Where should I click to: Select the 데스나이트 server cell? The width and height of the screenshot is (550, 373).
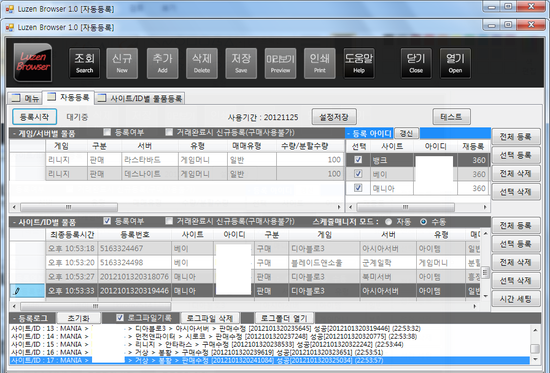point(150,174)
